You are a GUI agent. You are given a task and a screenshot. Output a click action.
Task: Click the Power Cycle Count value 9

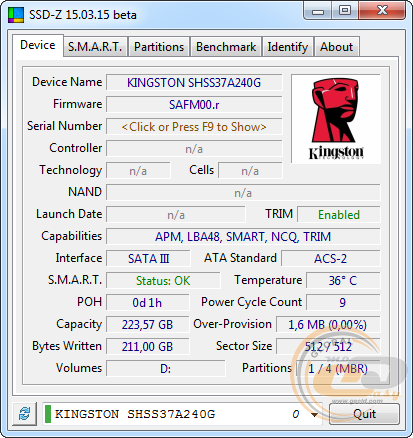343,303
